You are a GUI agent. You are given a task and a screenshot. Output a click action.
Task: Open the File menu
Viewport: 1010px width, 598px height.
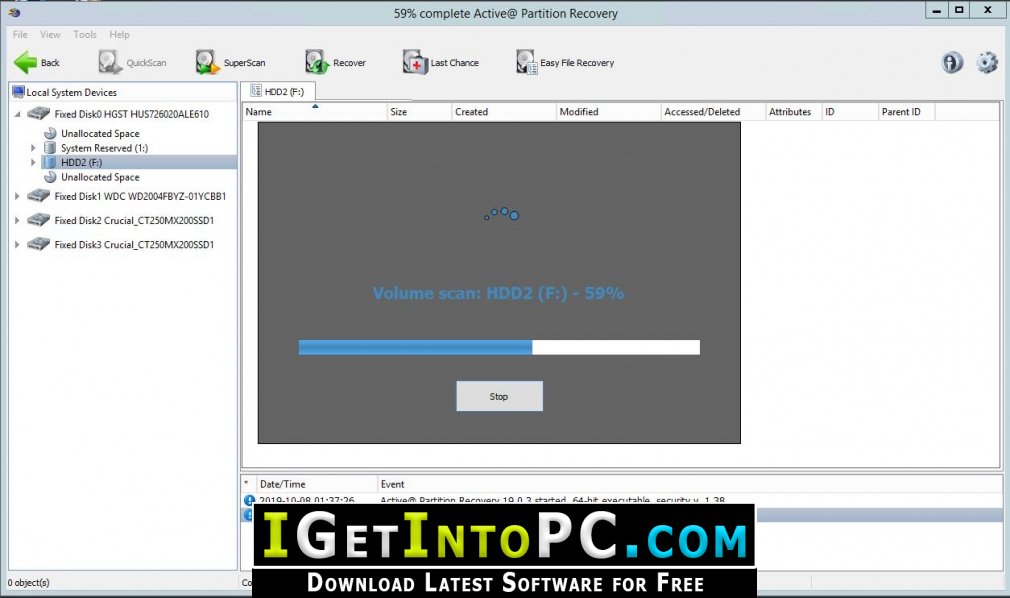(20, 34)
